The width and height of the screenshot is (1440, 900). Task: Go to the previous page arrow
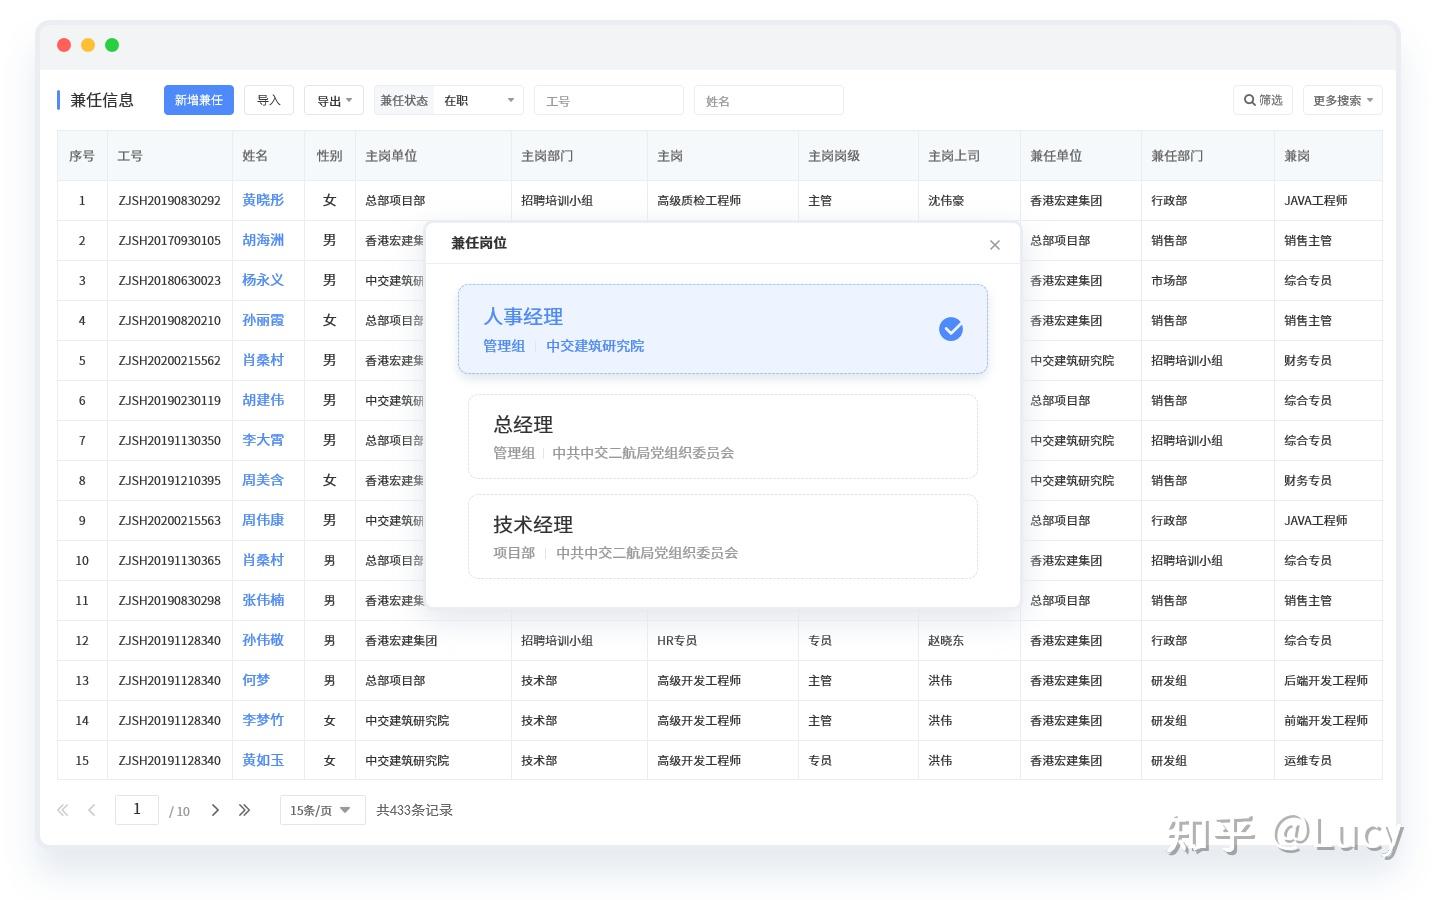pyautogui.click(x=92, y=810)
